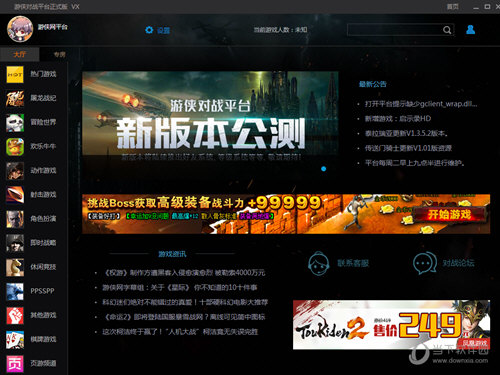Open the 《权游》 news item about 4000万元
The width and height of the screenshot is (500, 375).
click(185, 273)
